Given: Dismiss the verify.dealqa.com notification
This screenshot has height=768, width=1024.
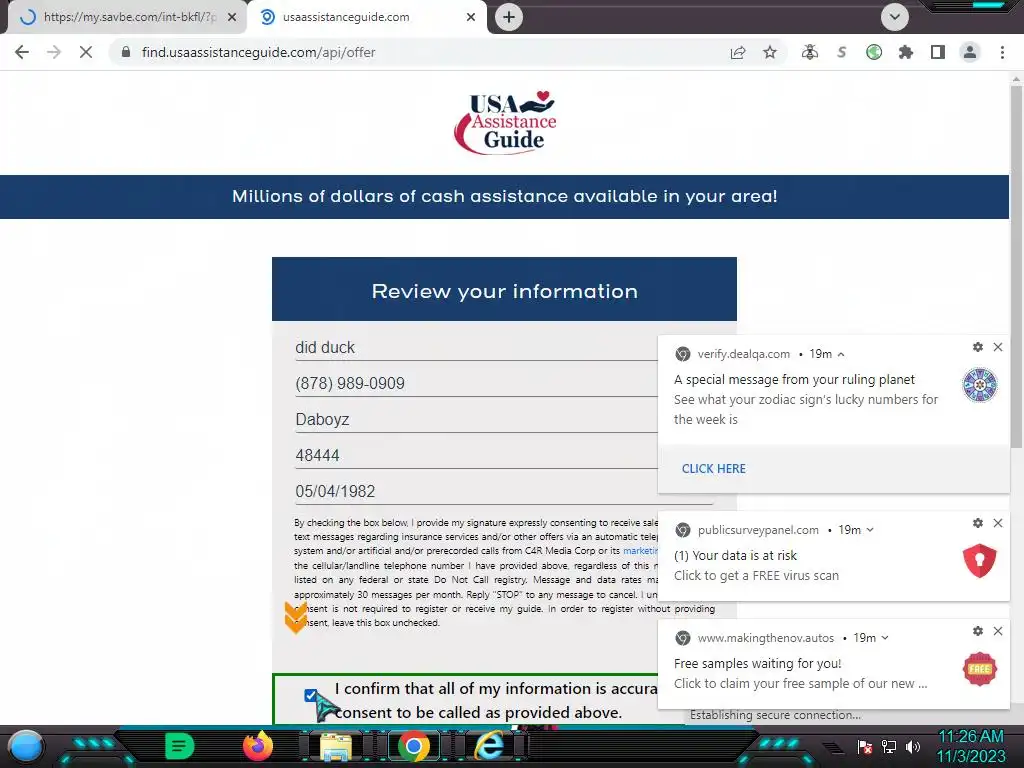Looking at the screenshot, I should point(998,347).
